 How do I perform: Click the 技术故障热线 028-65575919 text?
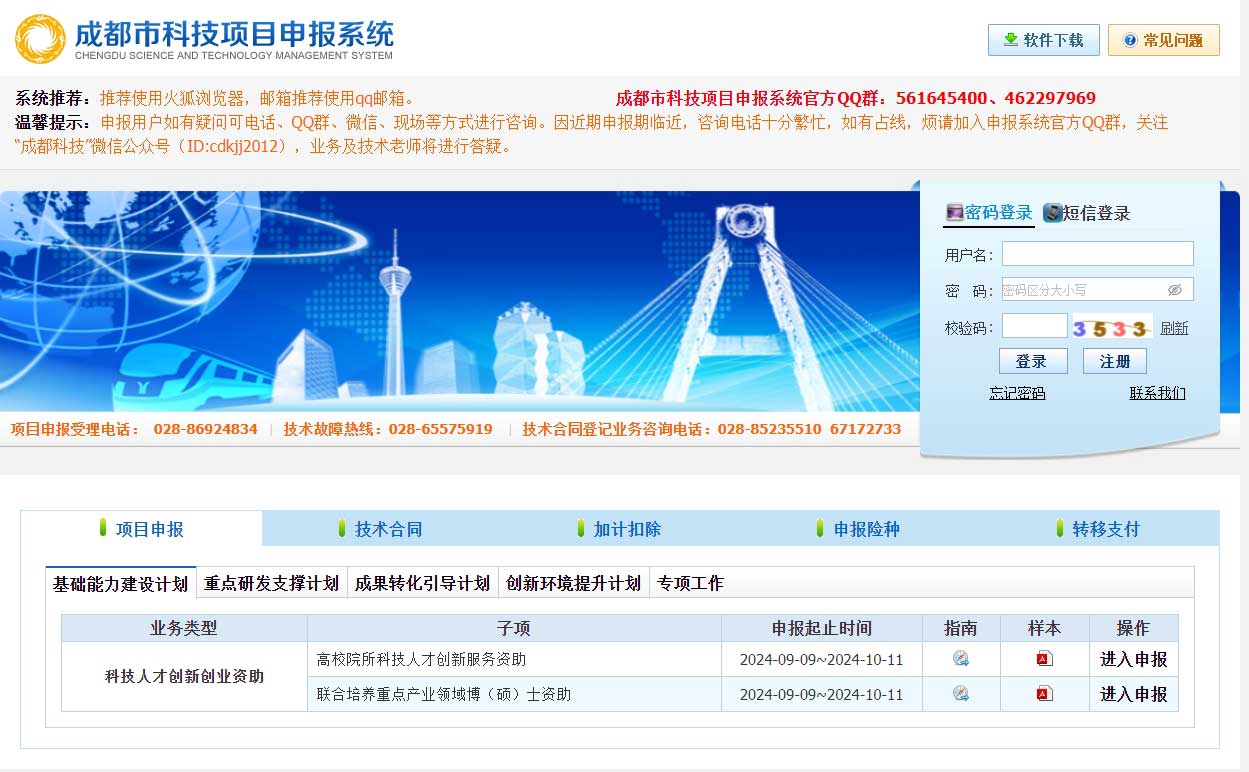pos(388,429)
